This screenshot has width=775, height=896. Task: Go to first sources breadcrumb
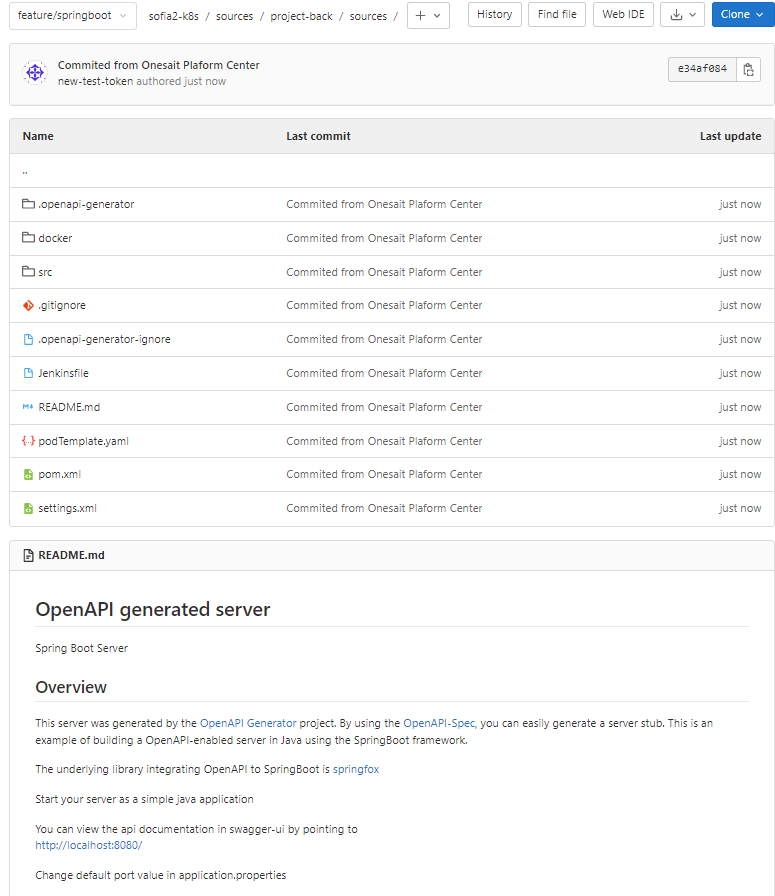coord(234,16)
